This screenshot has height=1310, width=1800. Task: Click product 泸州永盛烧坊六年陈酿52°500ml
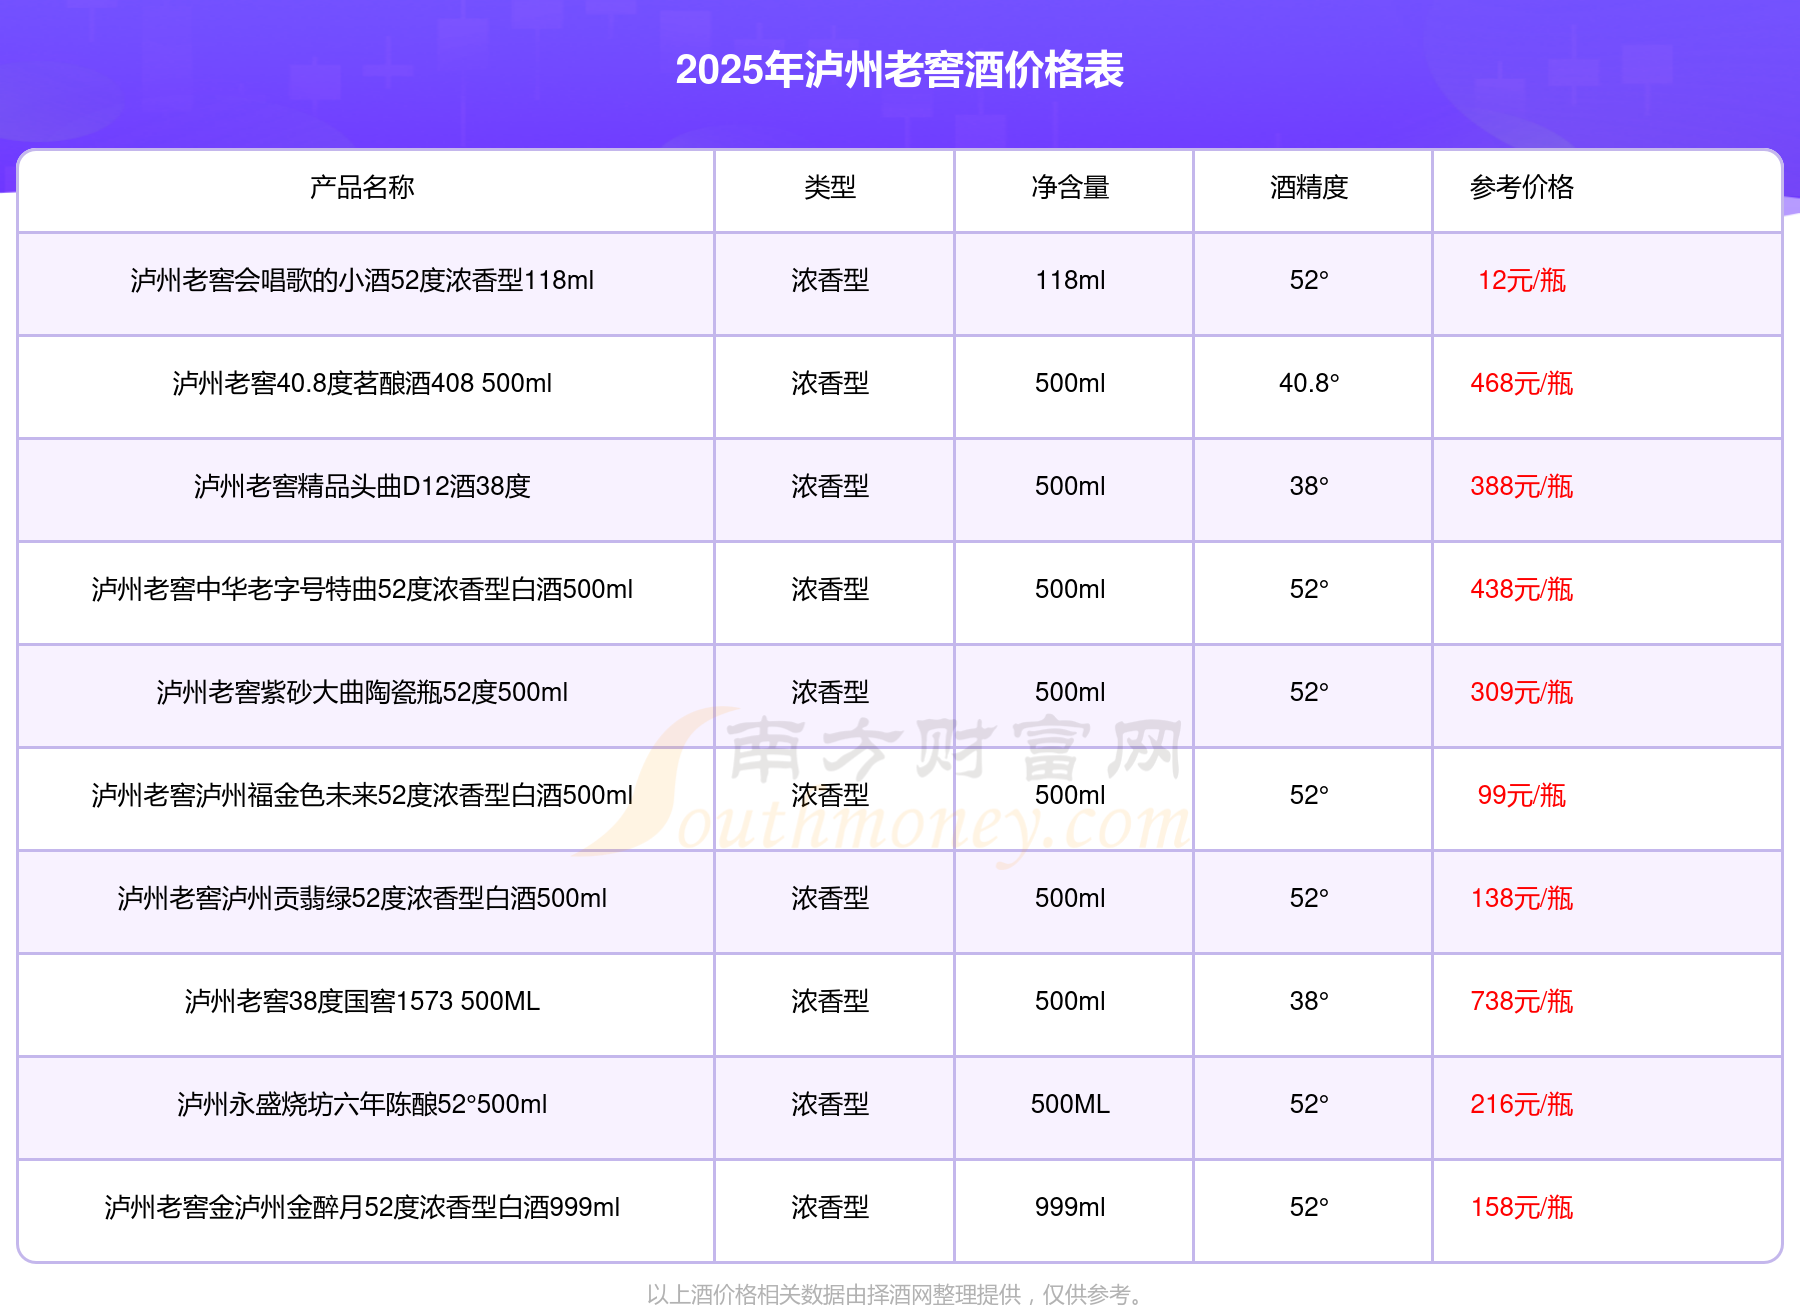[362, 1104]
